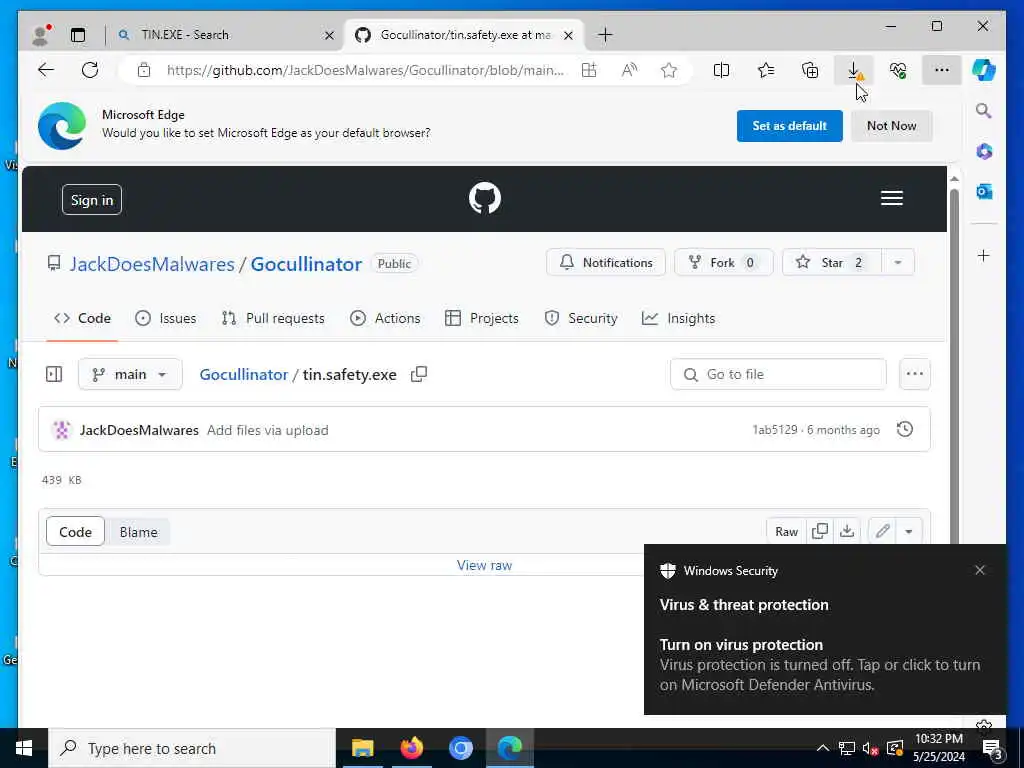Close the Windows Security notification
This screenshot has height=768, width=1024.
tap(980, 570)
